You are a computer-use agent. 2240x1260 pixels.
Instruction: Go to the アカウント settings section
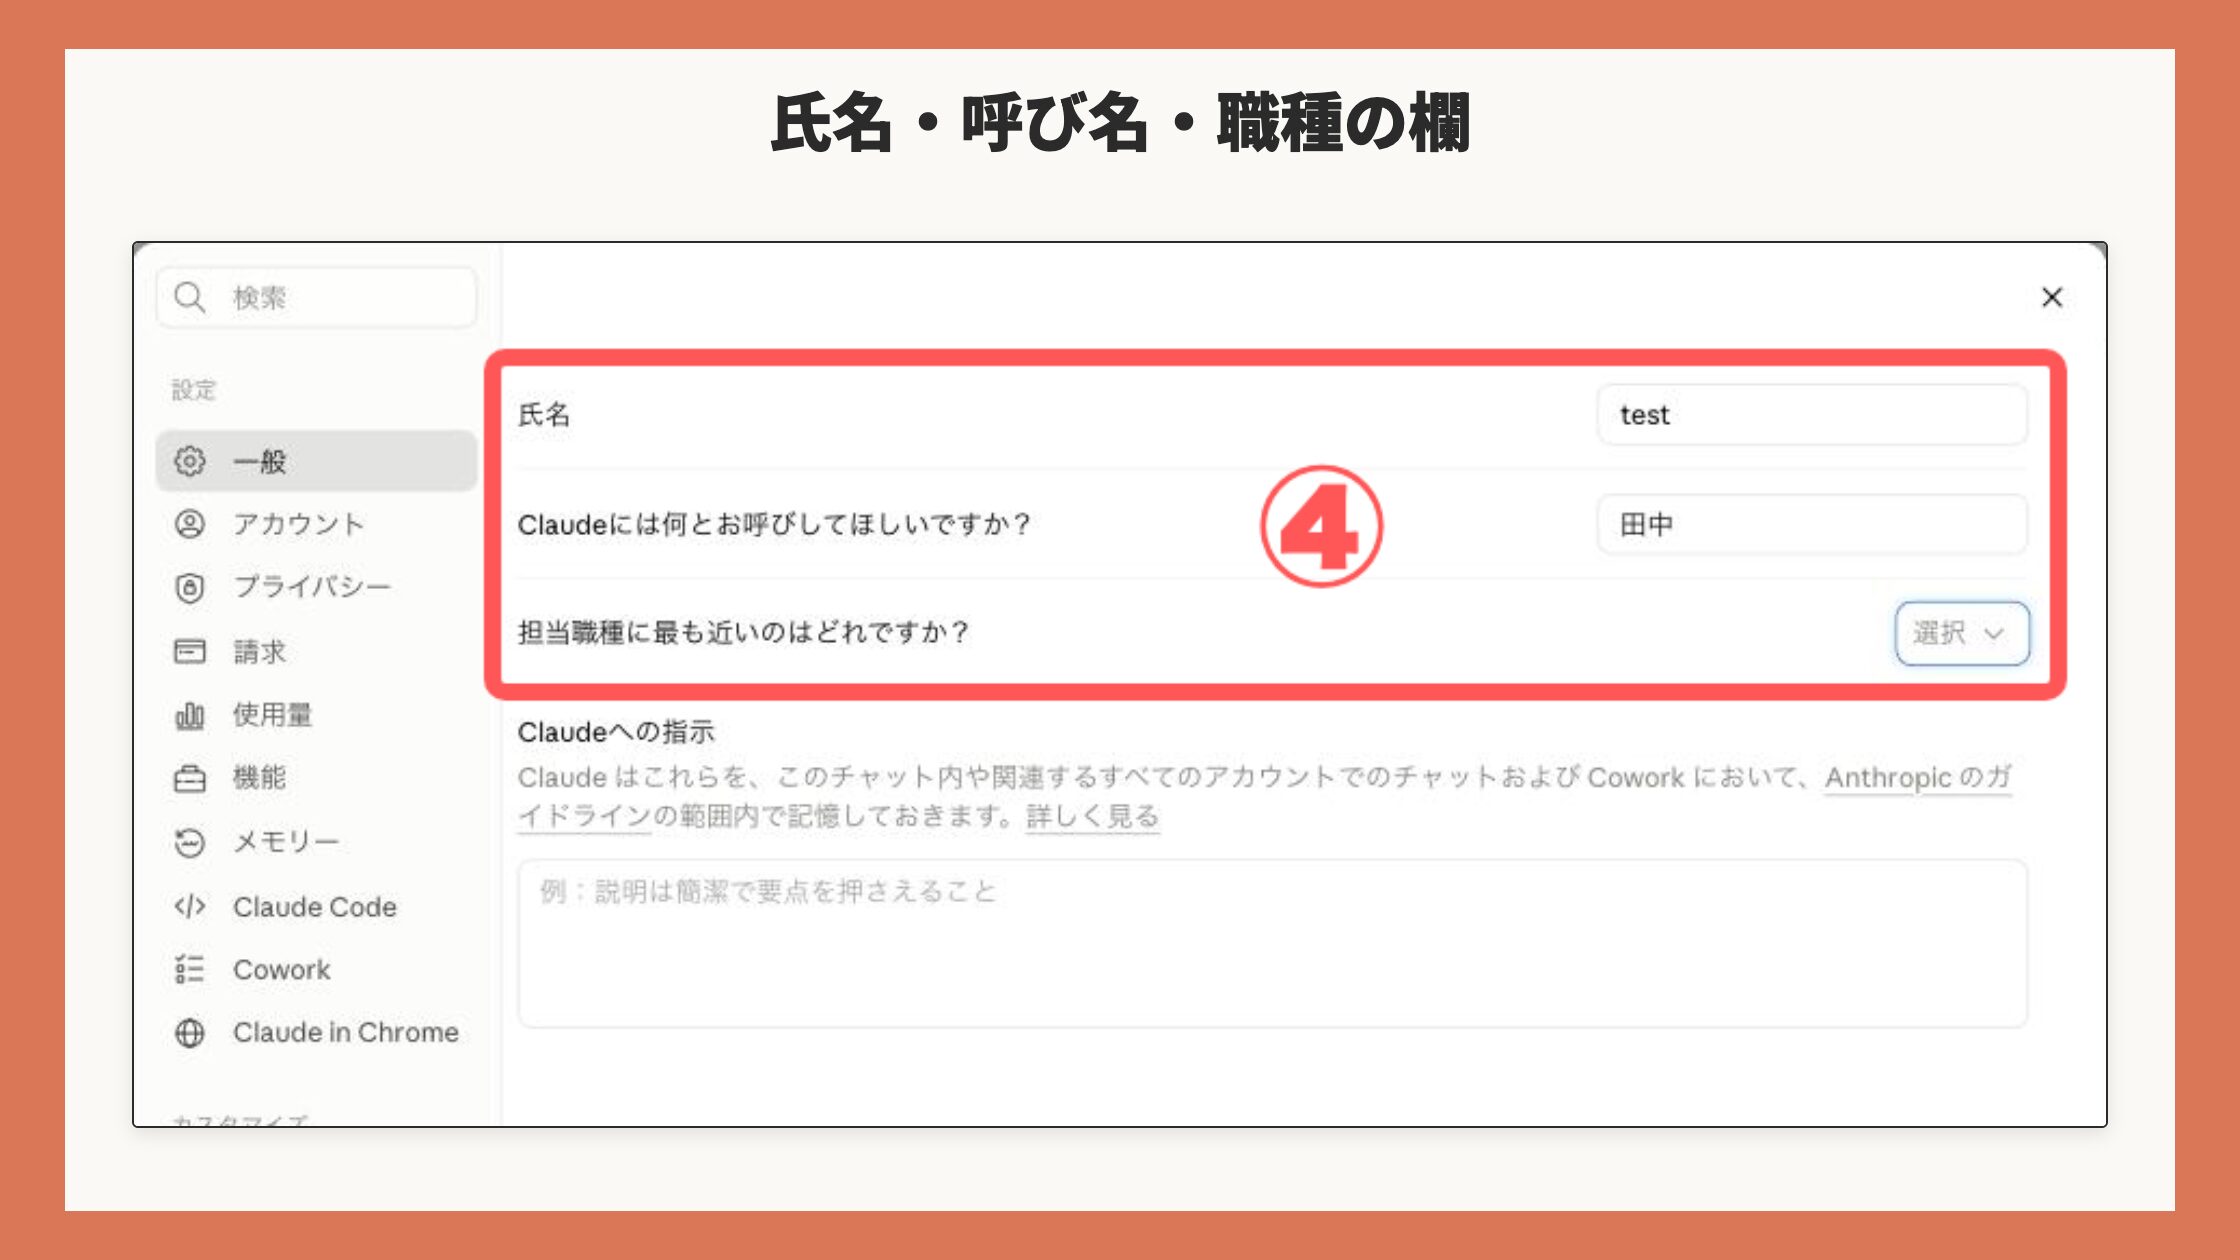click(x=317, y=524)
